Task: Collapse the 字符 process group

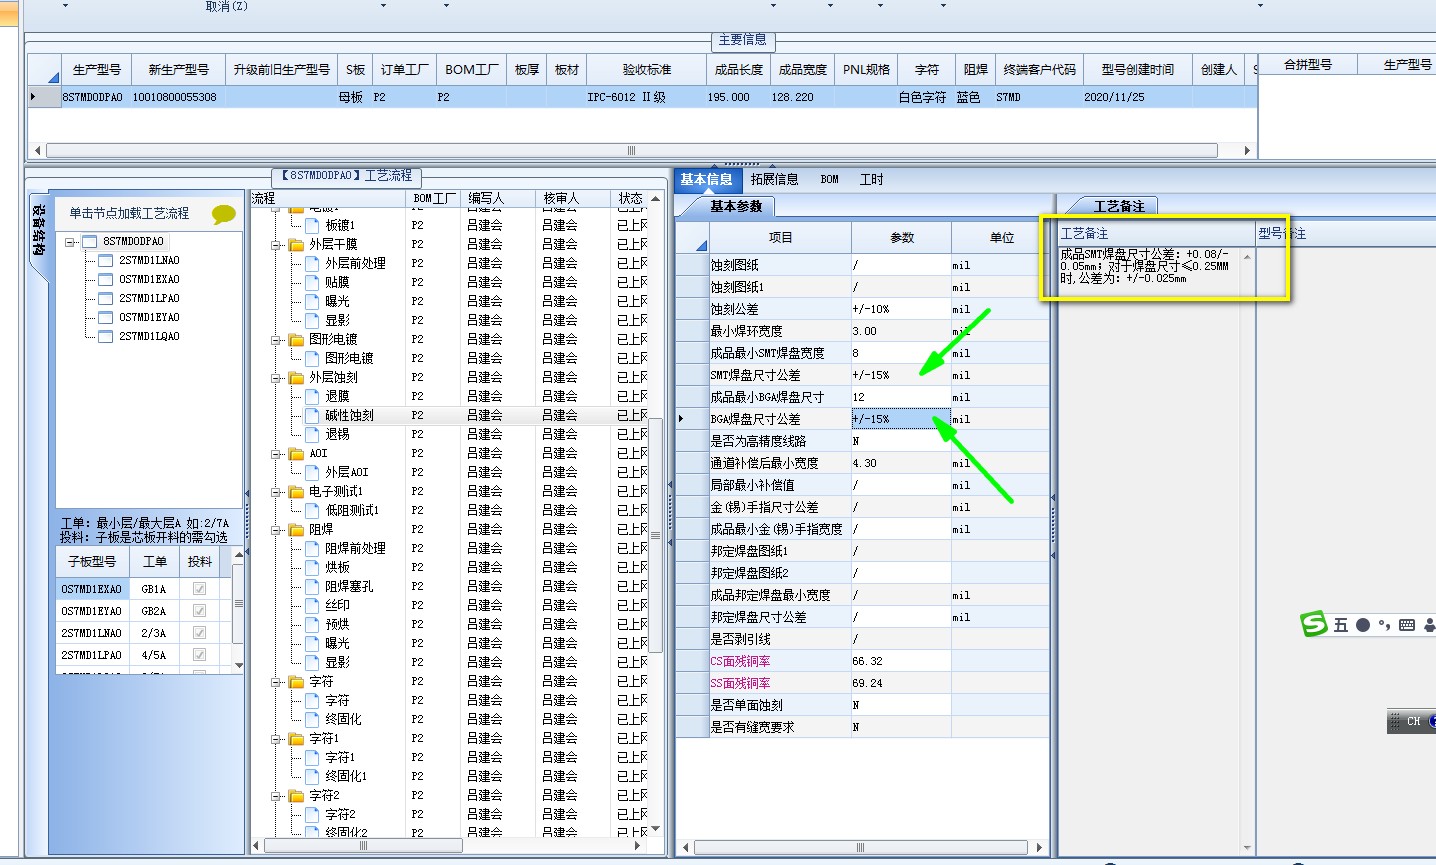Action: tap(276, 681)
